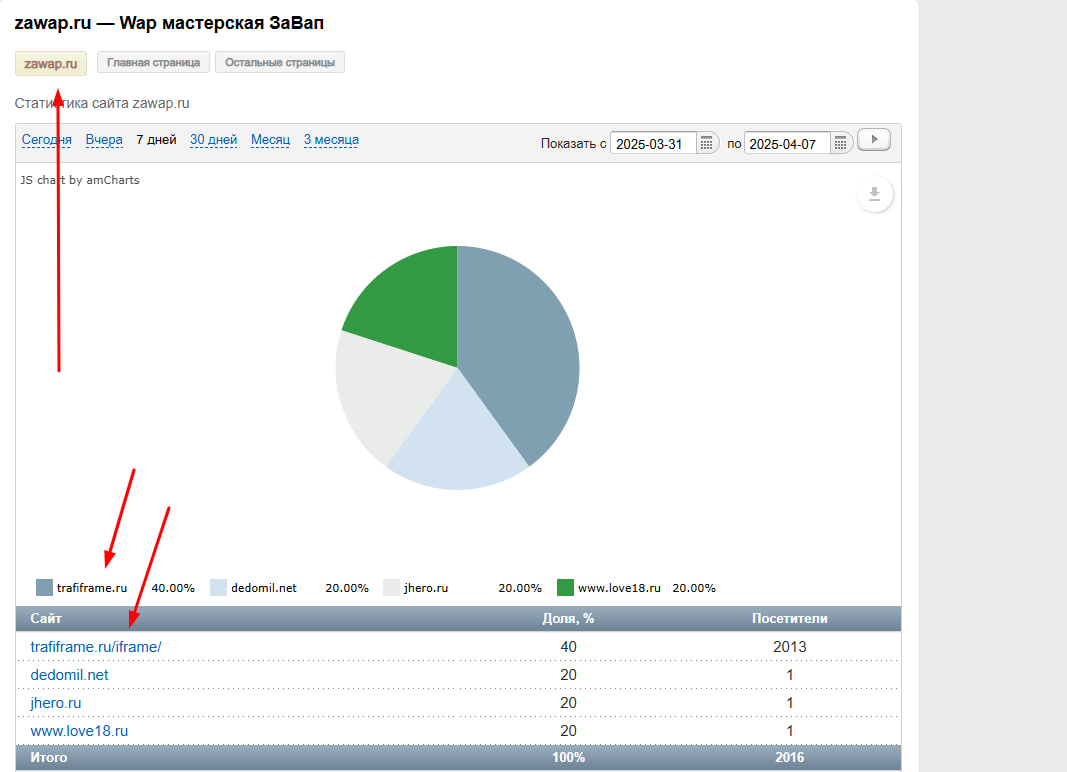1067x772 pixels.
Task: Switch to Главная страница tab
Action: click(x=153, y=63)
